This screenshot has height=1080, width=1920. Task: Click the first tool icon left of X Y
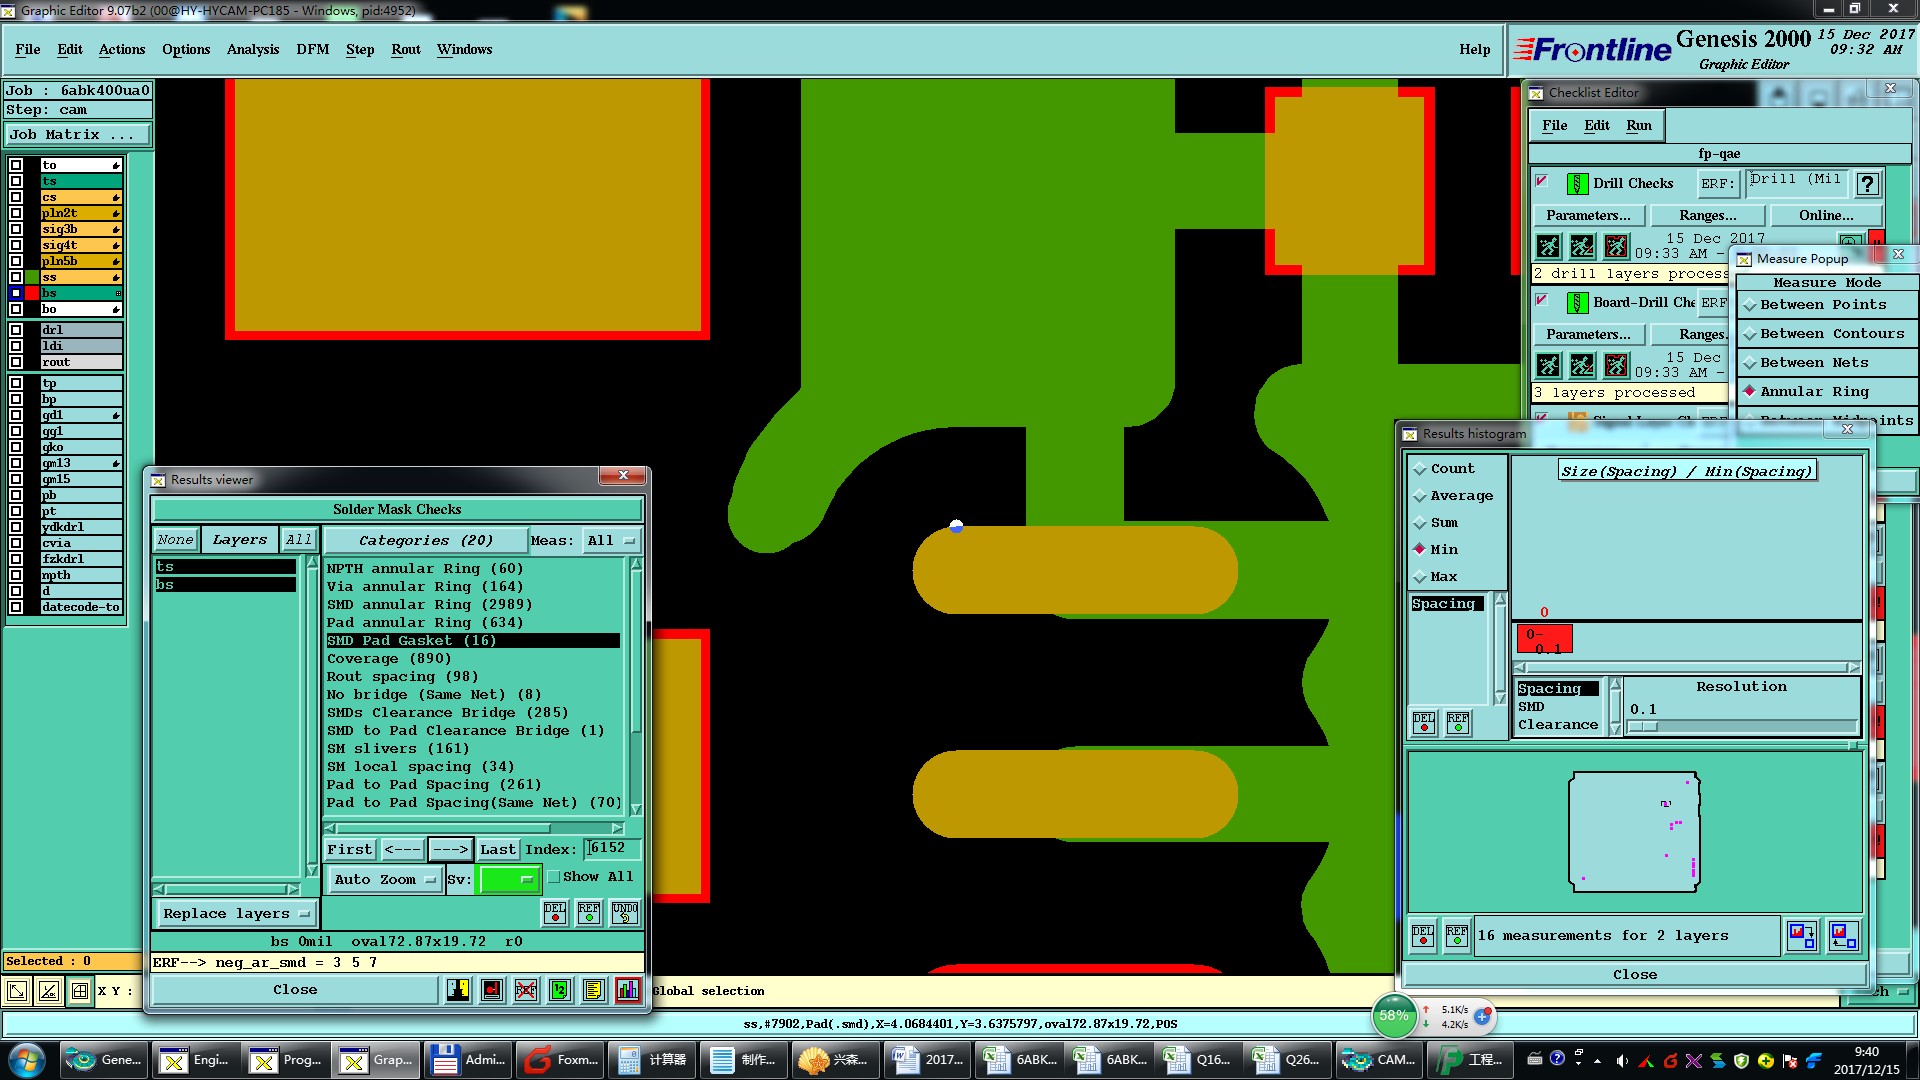click(17, 991)
